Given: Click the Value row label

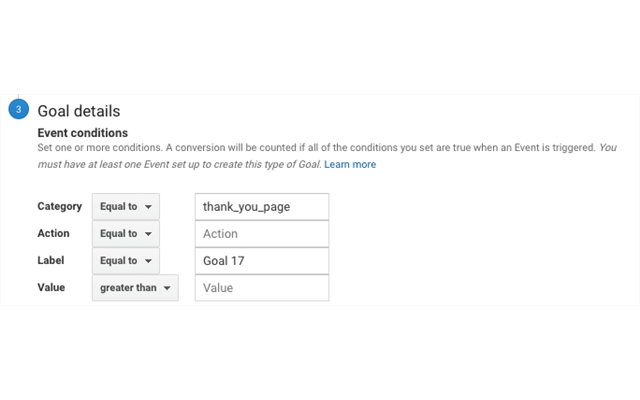Looking at the screenshot, I should pyautogui.click(x=51, y=288).
